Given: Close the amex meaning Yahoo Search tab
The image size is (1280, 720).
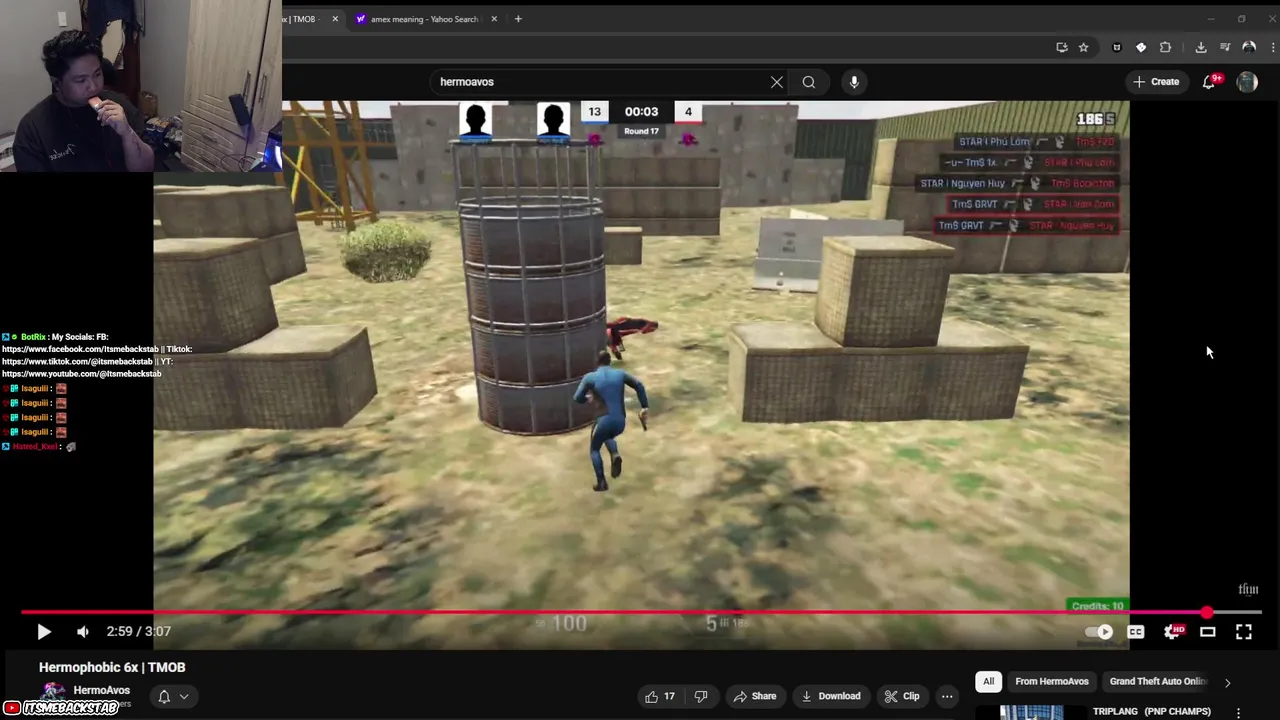Looking at the screenshot, I should point(494,19).
